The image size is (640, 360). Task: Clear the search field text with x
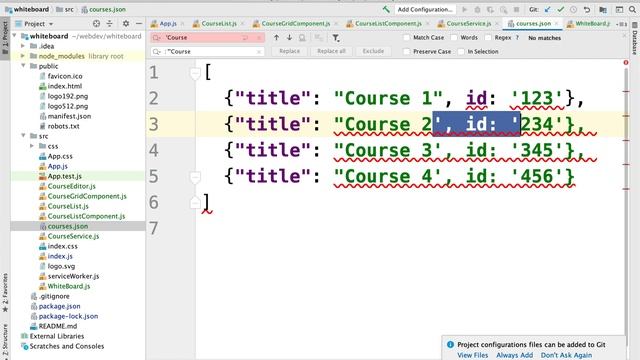tap(259, 38)
